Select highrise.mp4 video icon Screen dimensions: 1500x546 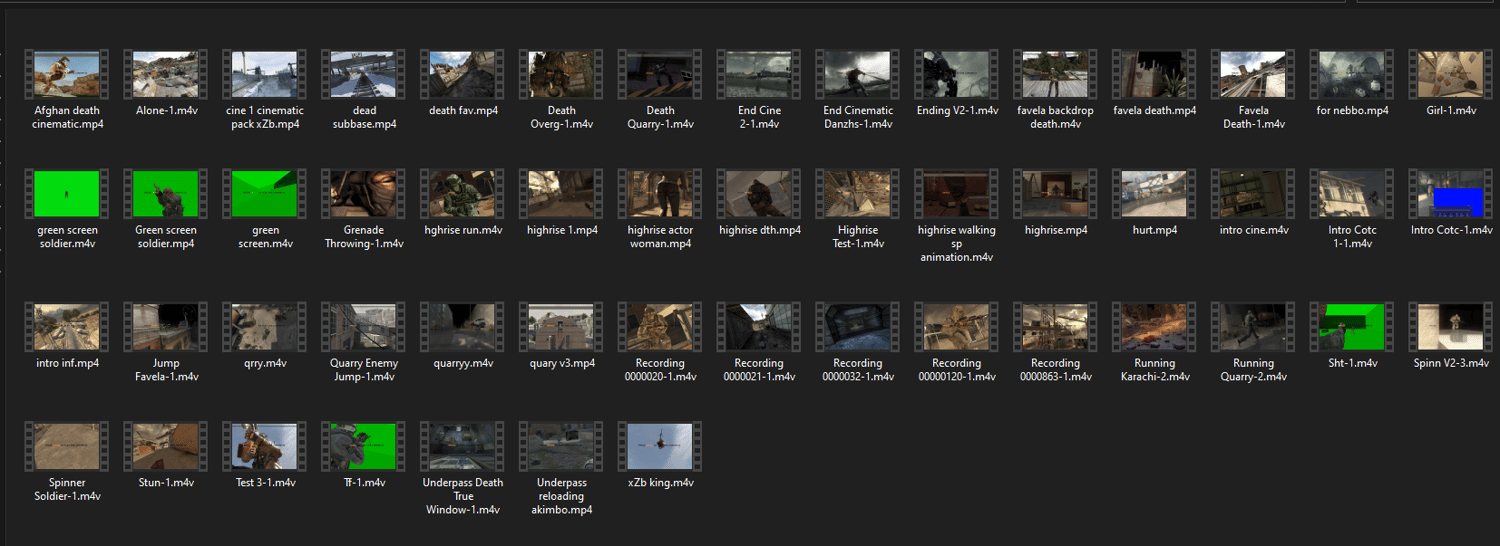pos(1056,194)
